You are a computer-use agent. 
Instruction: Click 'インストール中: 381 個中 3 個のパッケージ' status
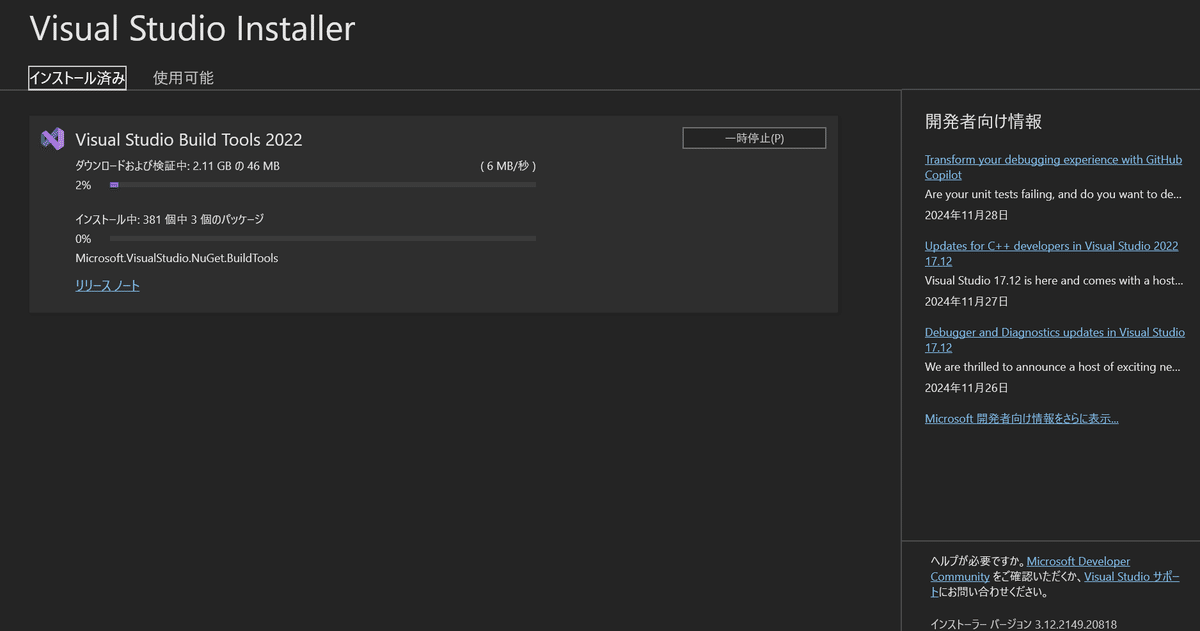[169, 219]
